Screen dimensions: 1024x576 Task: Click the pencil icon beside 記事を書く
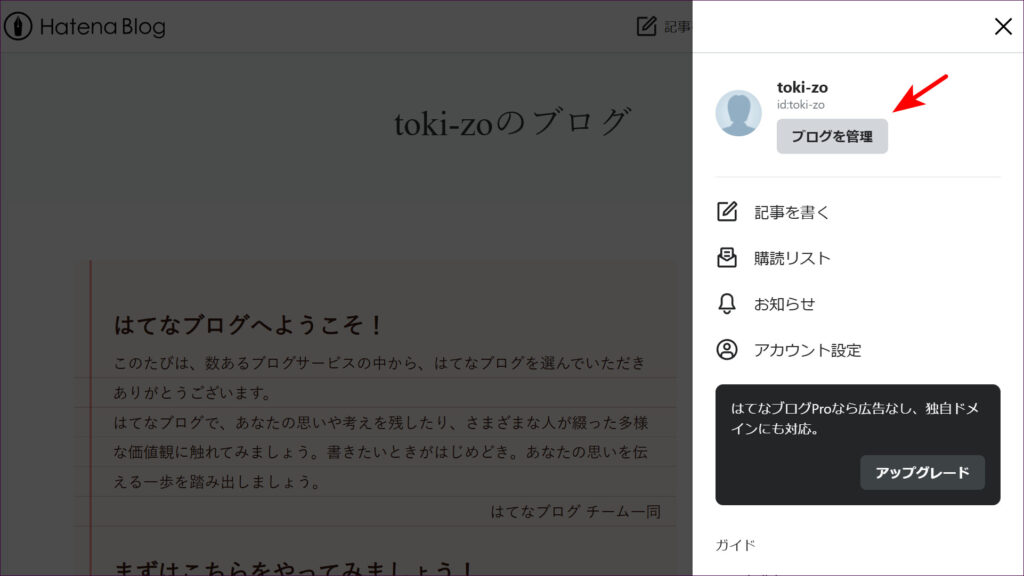727,212
